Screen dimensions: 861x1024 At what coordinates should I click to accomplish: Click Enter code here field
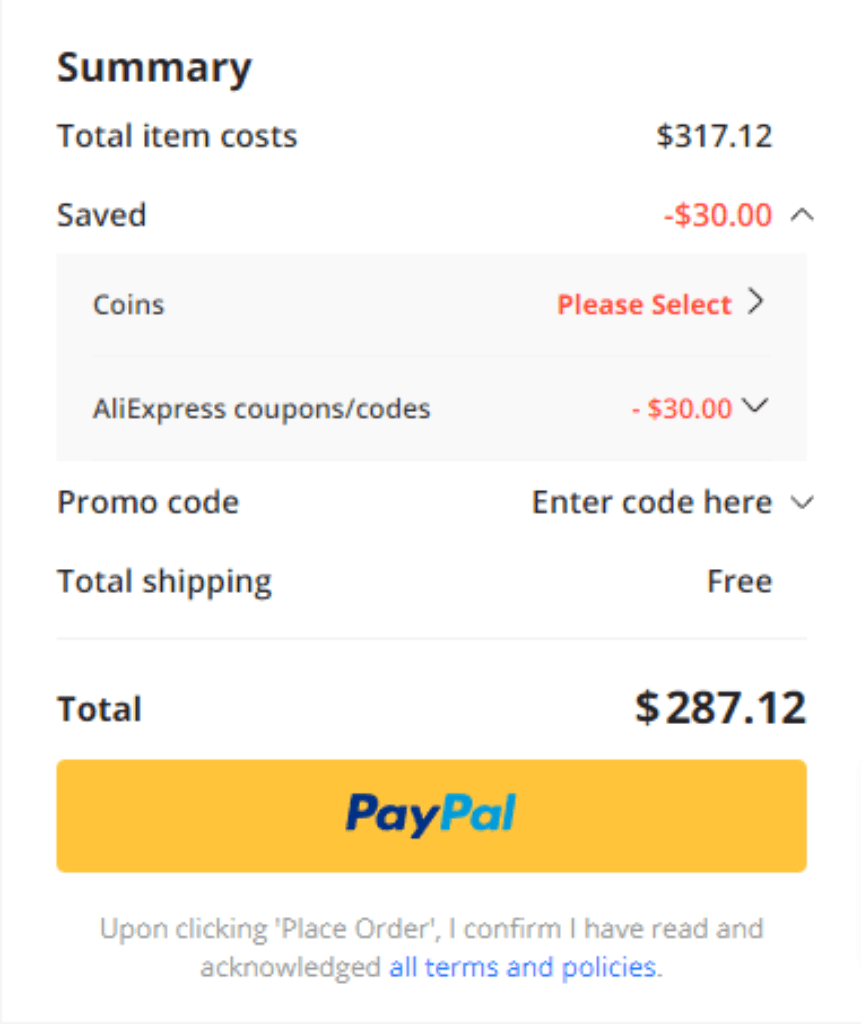coord(652,502)
